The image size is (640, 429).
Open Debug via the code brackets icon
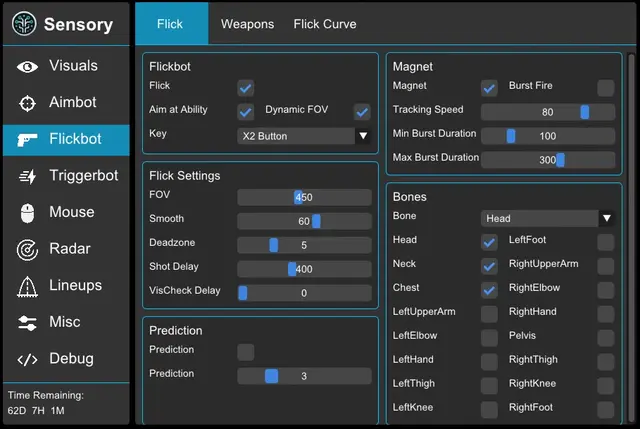click(x=28, y=359)
